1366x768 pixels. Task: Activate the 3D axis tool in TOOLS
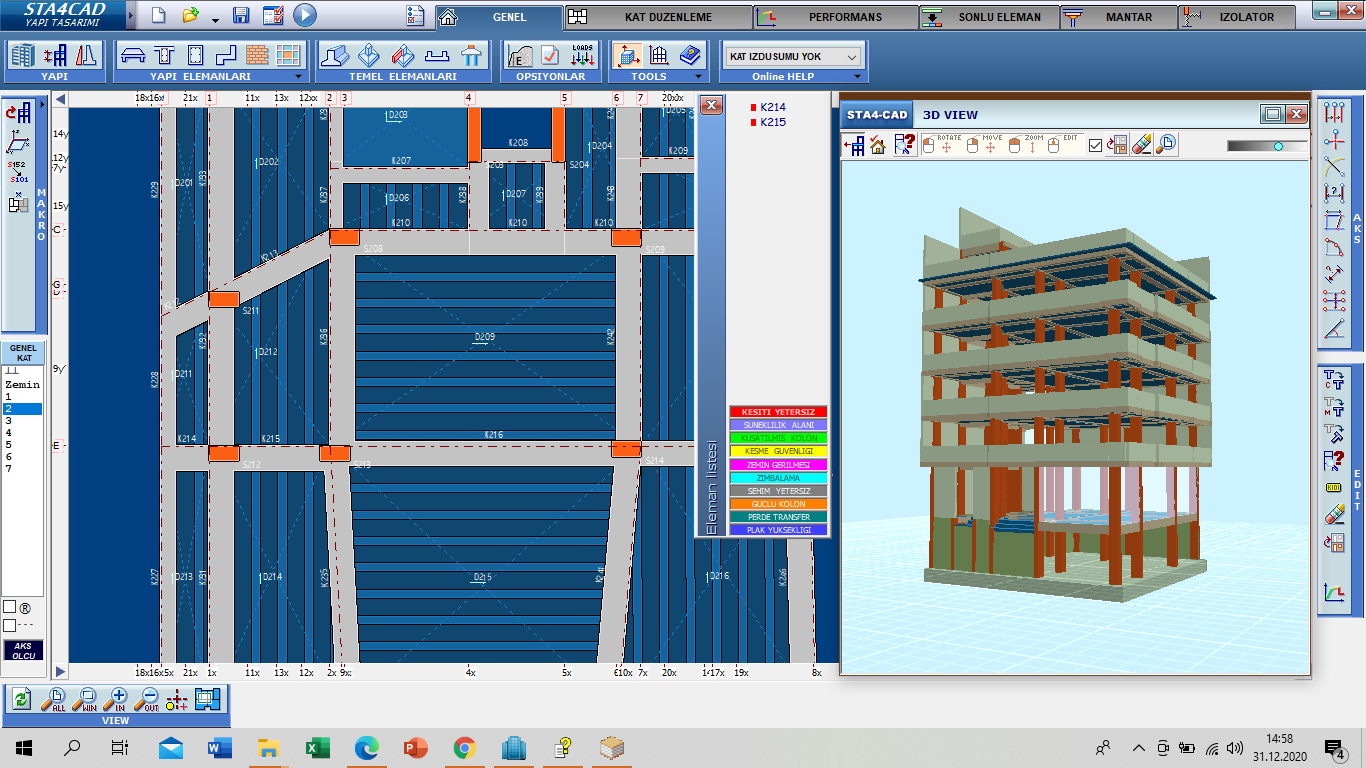point(627,55)
